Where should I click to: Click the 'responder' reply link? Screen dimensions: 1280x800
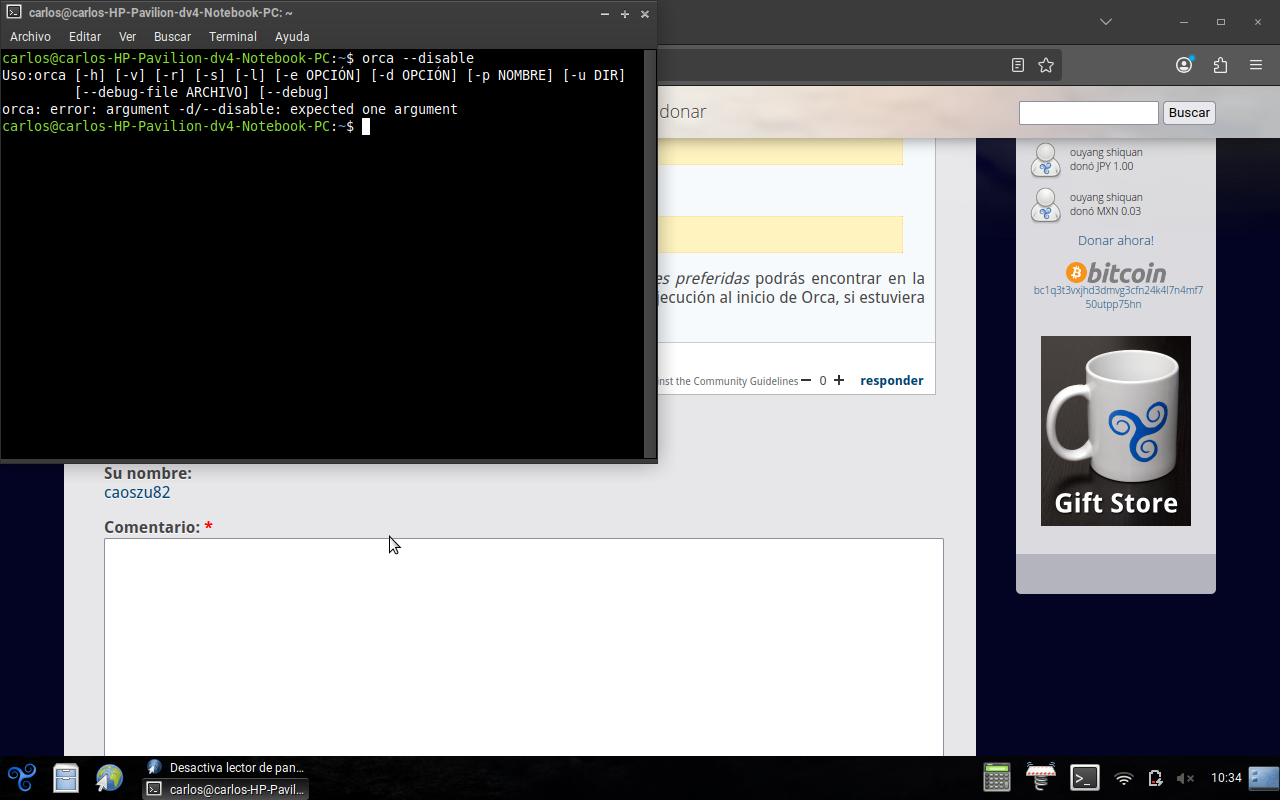click(x=891, y=380)
